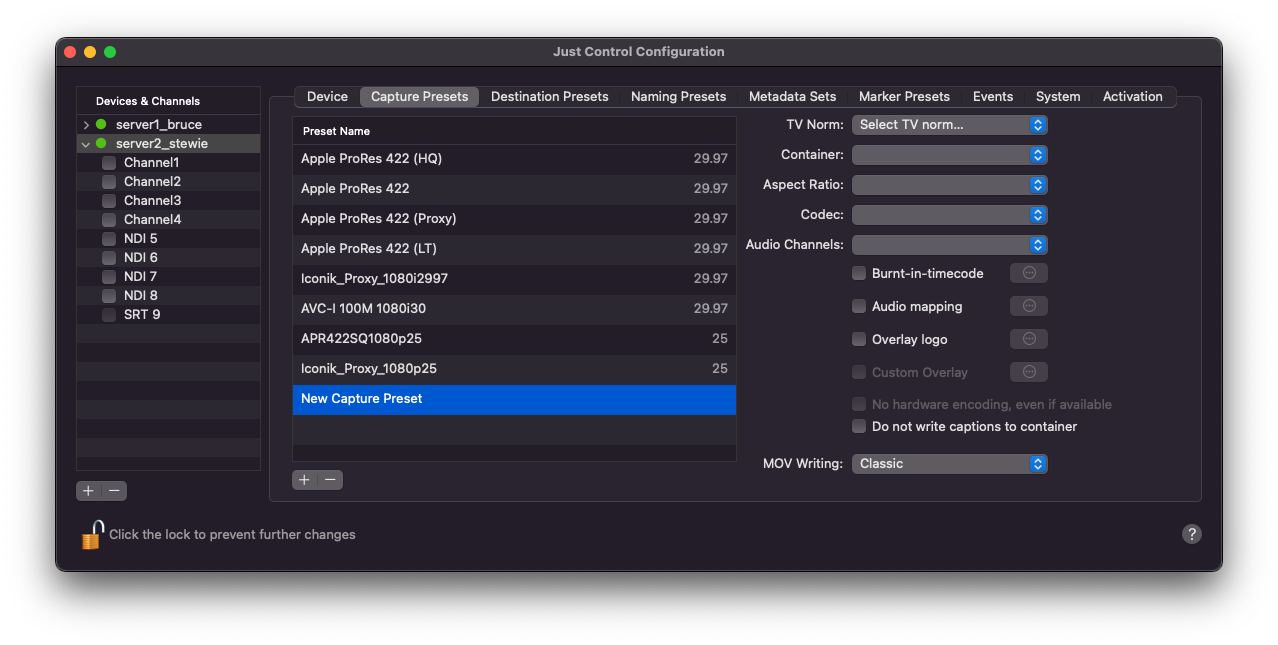Check Do not write captions to container
This screenshot has width=1278, height=645.
click(x=859, y=426)
